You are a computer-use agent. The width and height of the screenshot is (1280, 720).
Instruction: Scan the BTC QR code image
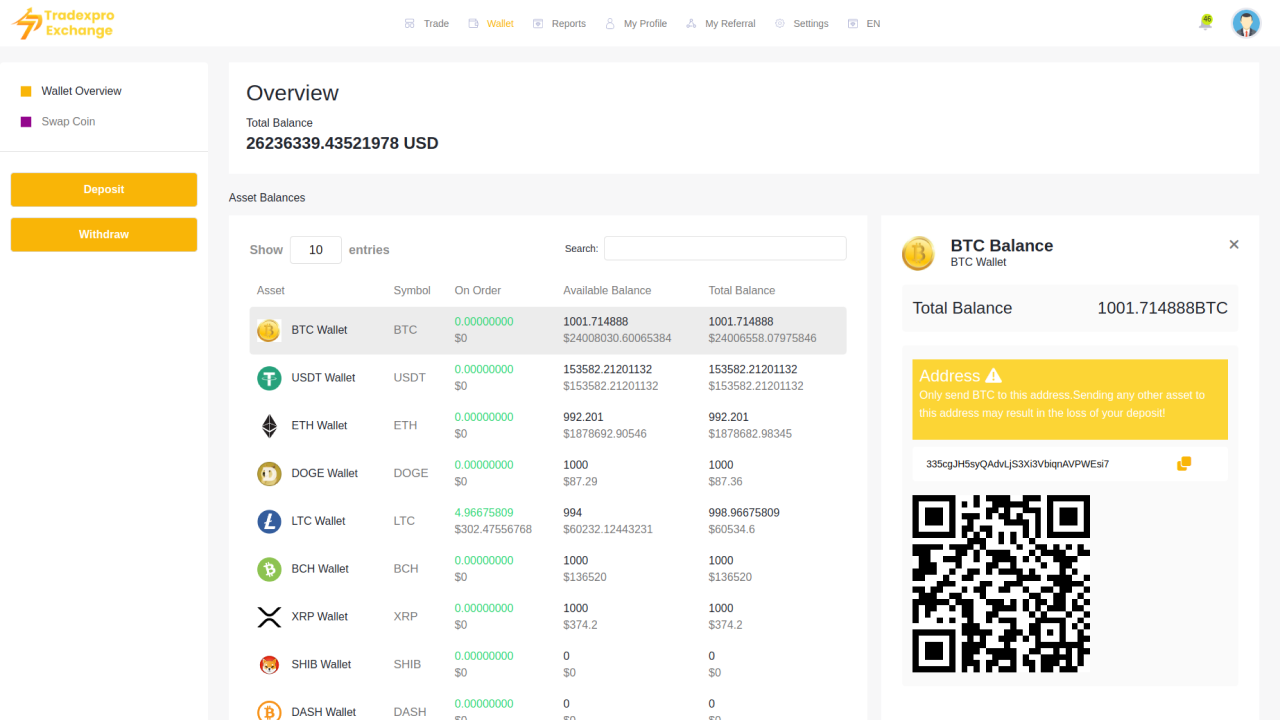1000,583
